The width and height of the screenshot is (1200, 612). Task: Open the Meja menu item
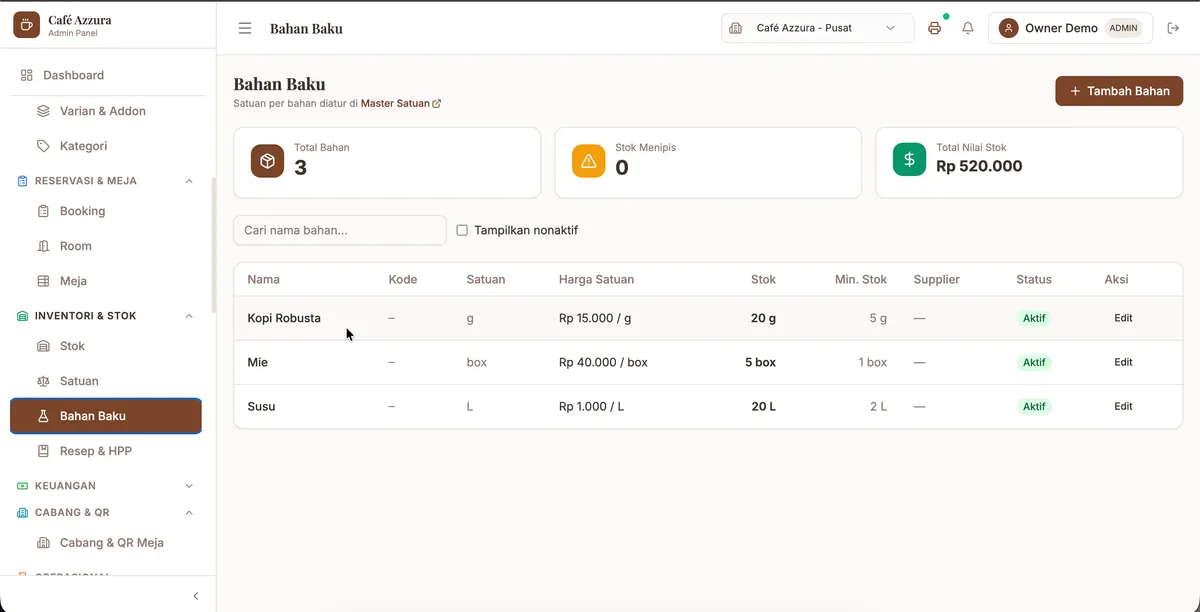point(106,281)
